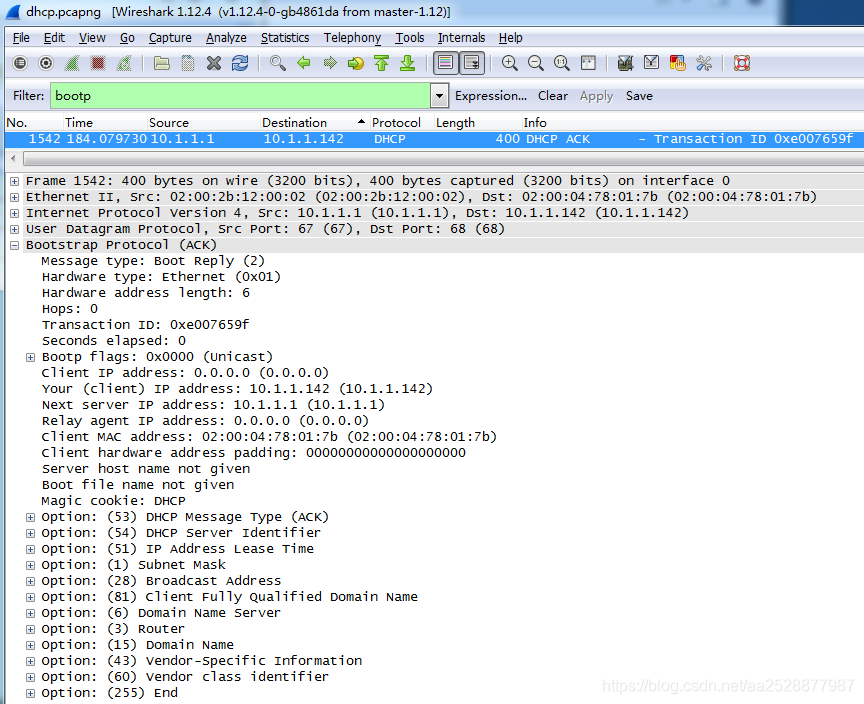Toggle auto scroll in live capture
The width and height of the screenshot is (864, 704).
click(x=472, y=63)
